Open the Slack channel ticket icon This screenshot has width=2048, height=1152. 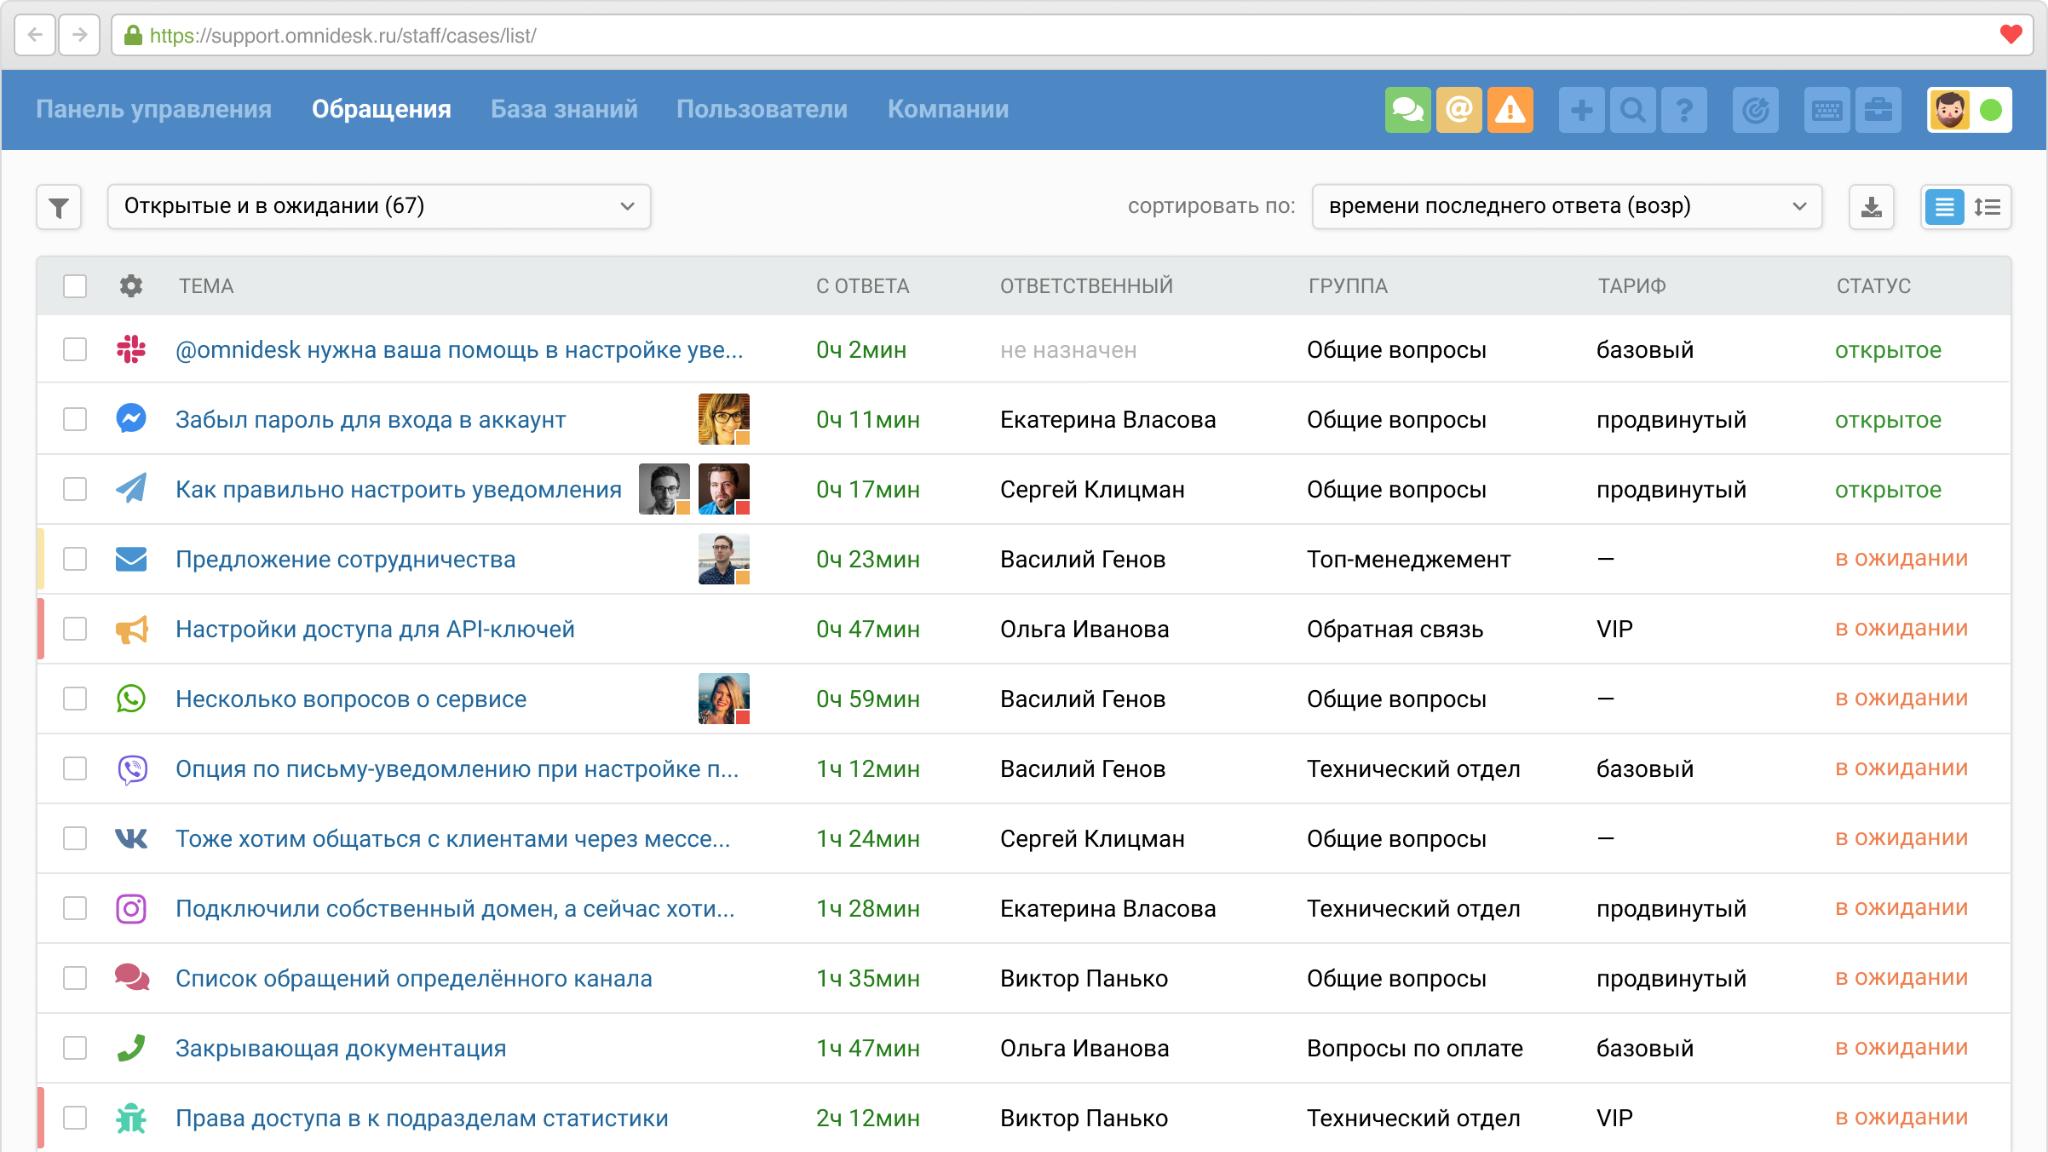(x=131, y=350)
